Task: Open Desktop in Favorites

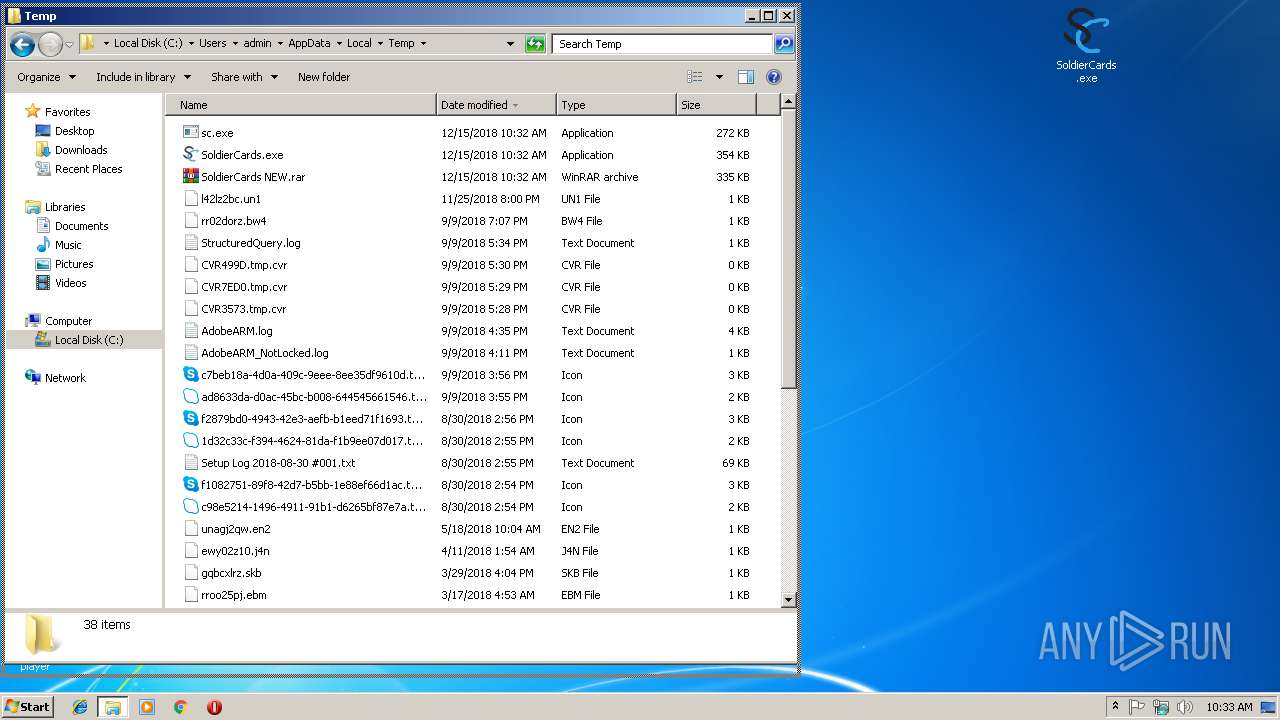Action: coord(74,131)
